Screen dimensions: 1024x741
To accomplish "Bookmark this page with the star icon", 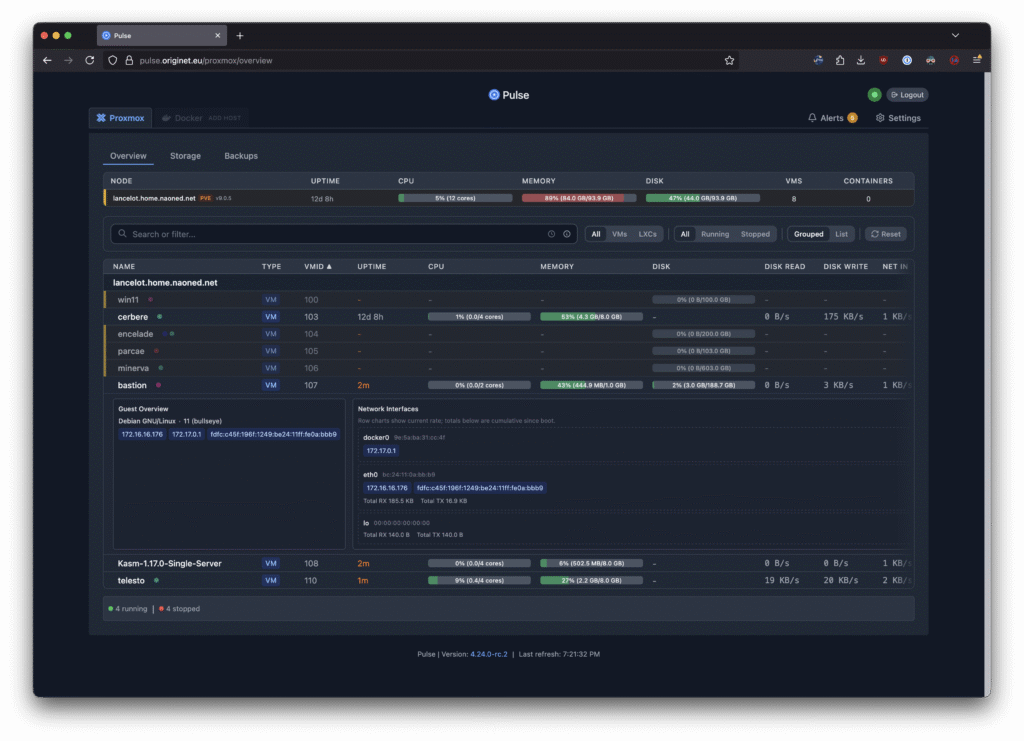I will (x=730, y=60).
